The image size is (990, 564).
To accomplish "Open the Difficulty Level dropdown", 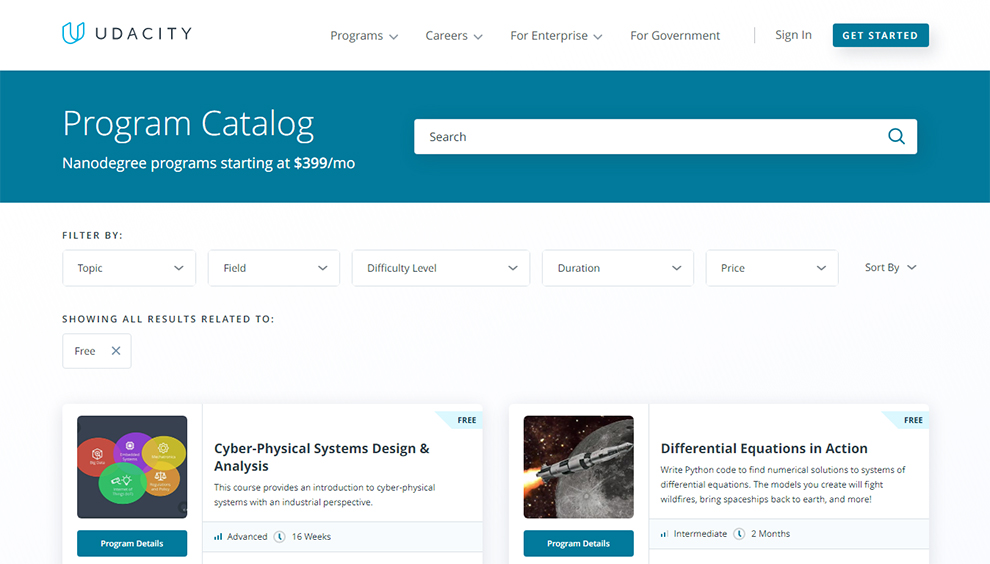I will (x=441, y=268).
